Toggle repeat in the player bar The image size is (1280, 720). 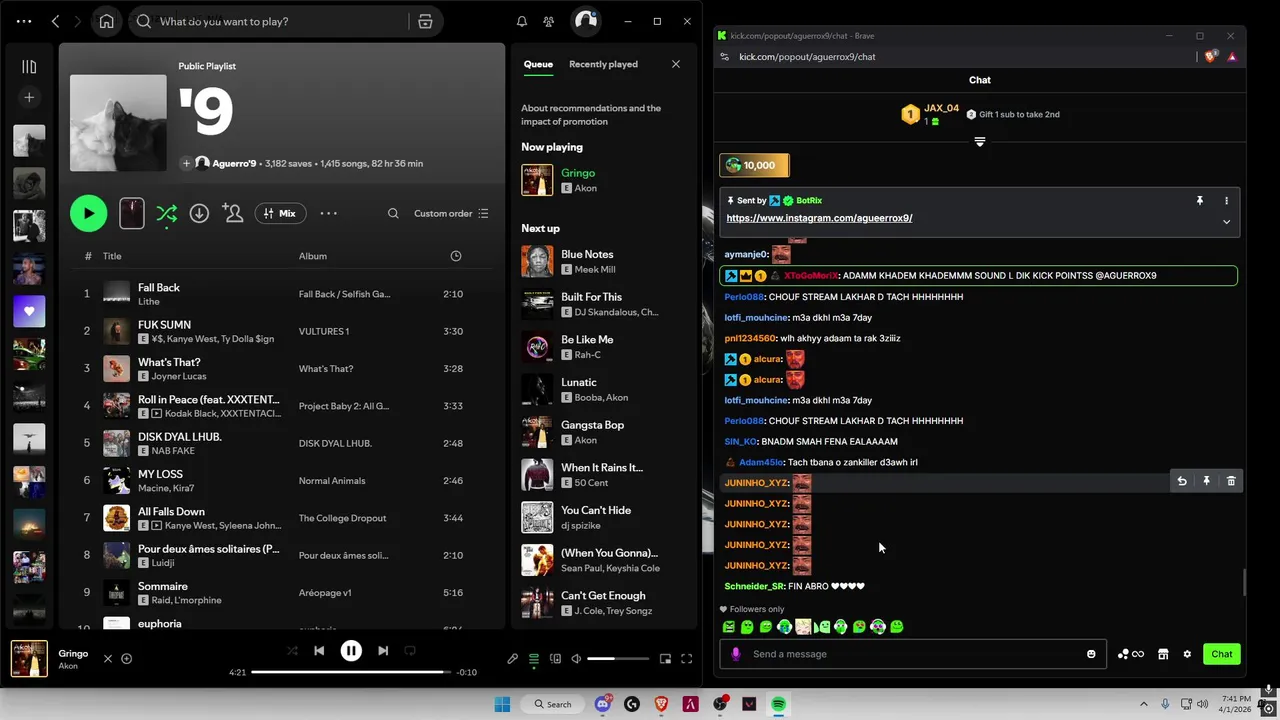[410, 651]
